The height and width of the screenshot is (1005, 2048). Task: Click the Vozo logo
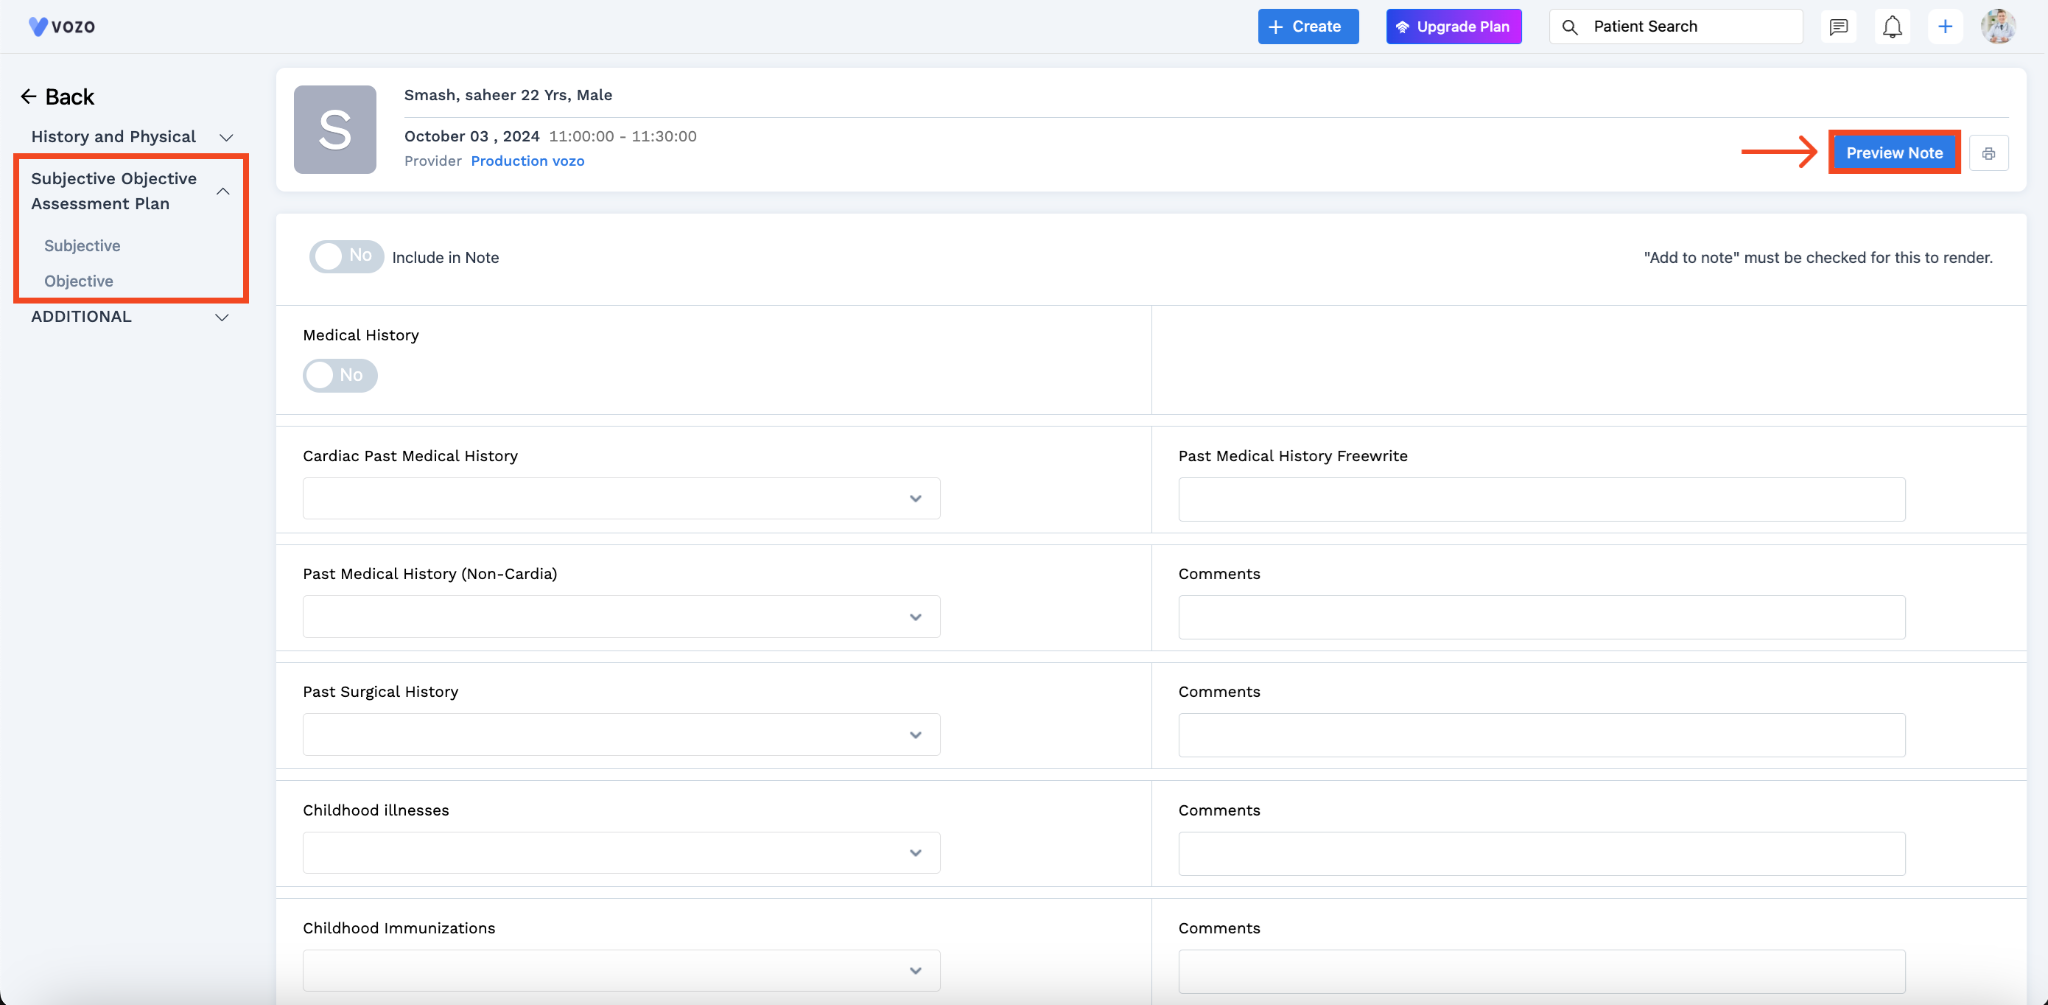(62, 26)
